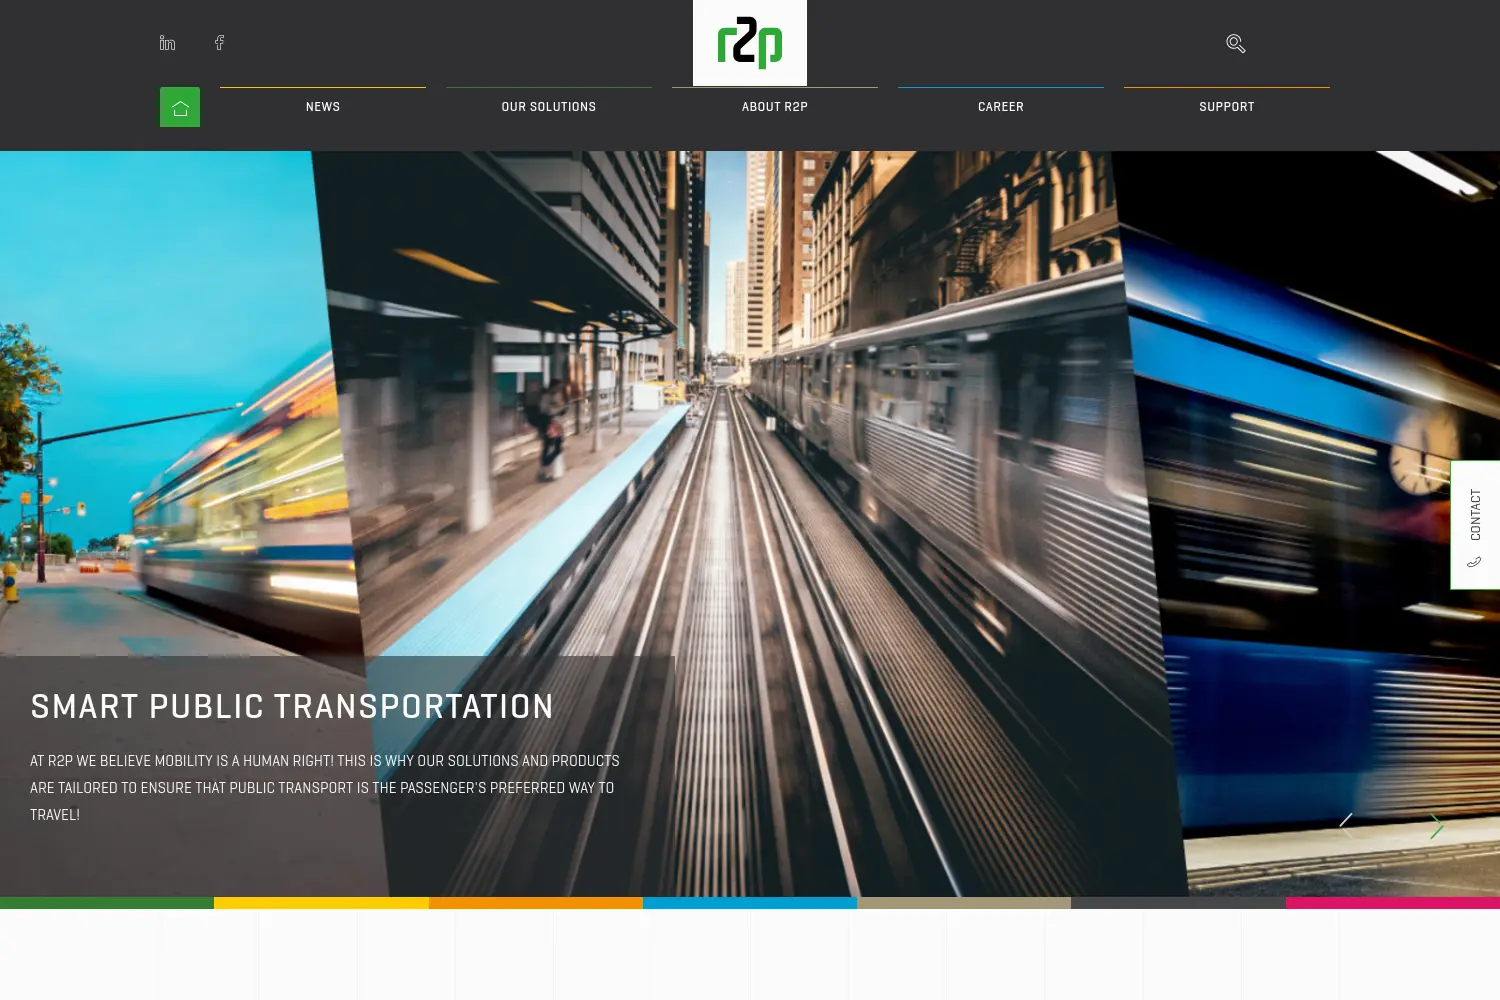Open the Career menu

[1001, 107]
